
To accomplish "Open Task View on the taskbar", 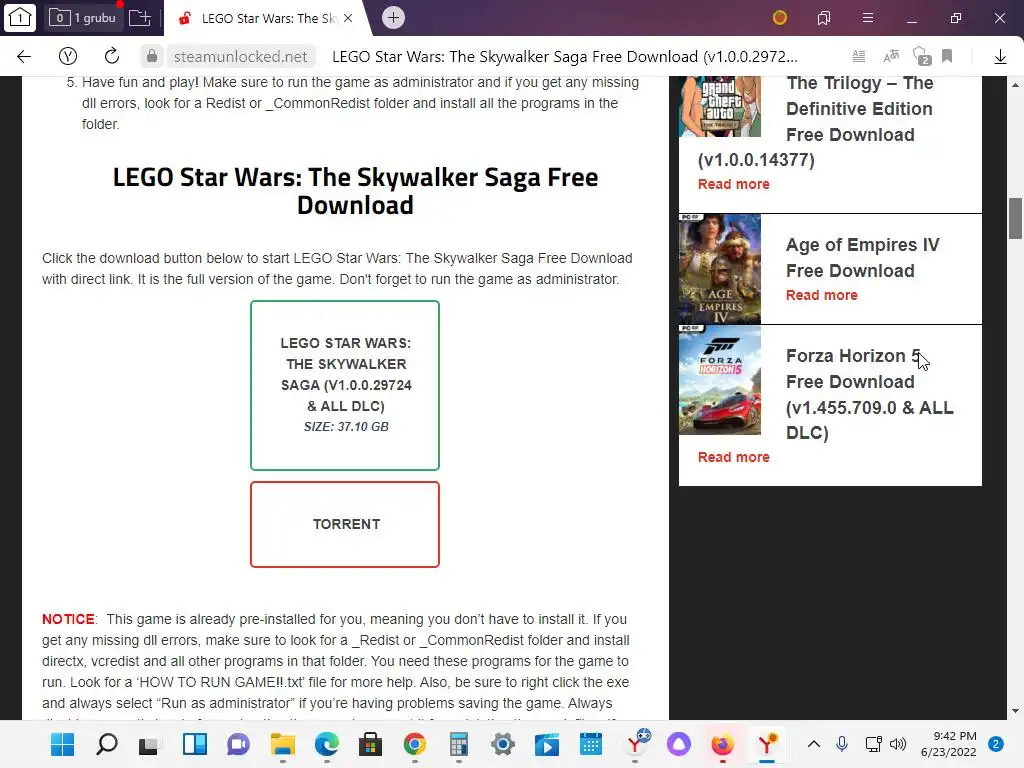I will (x=151, y=744).
